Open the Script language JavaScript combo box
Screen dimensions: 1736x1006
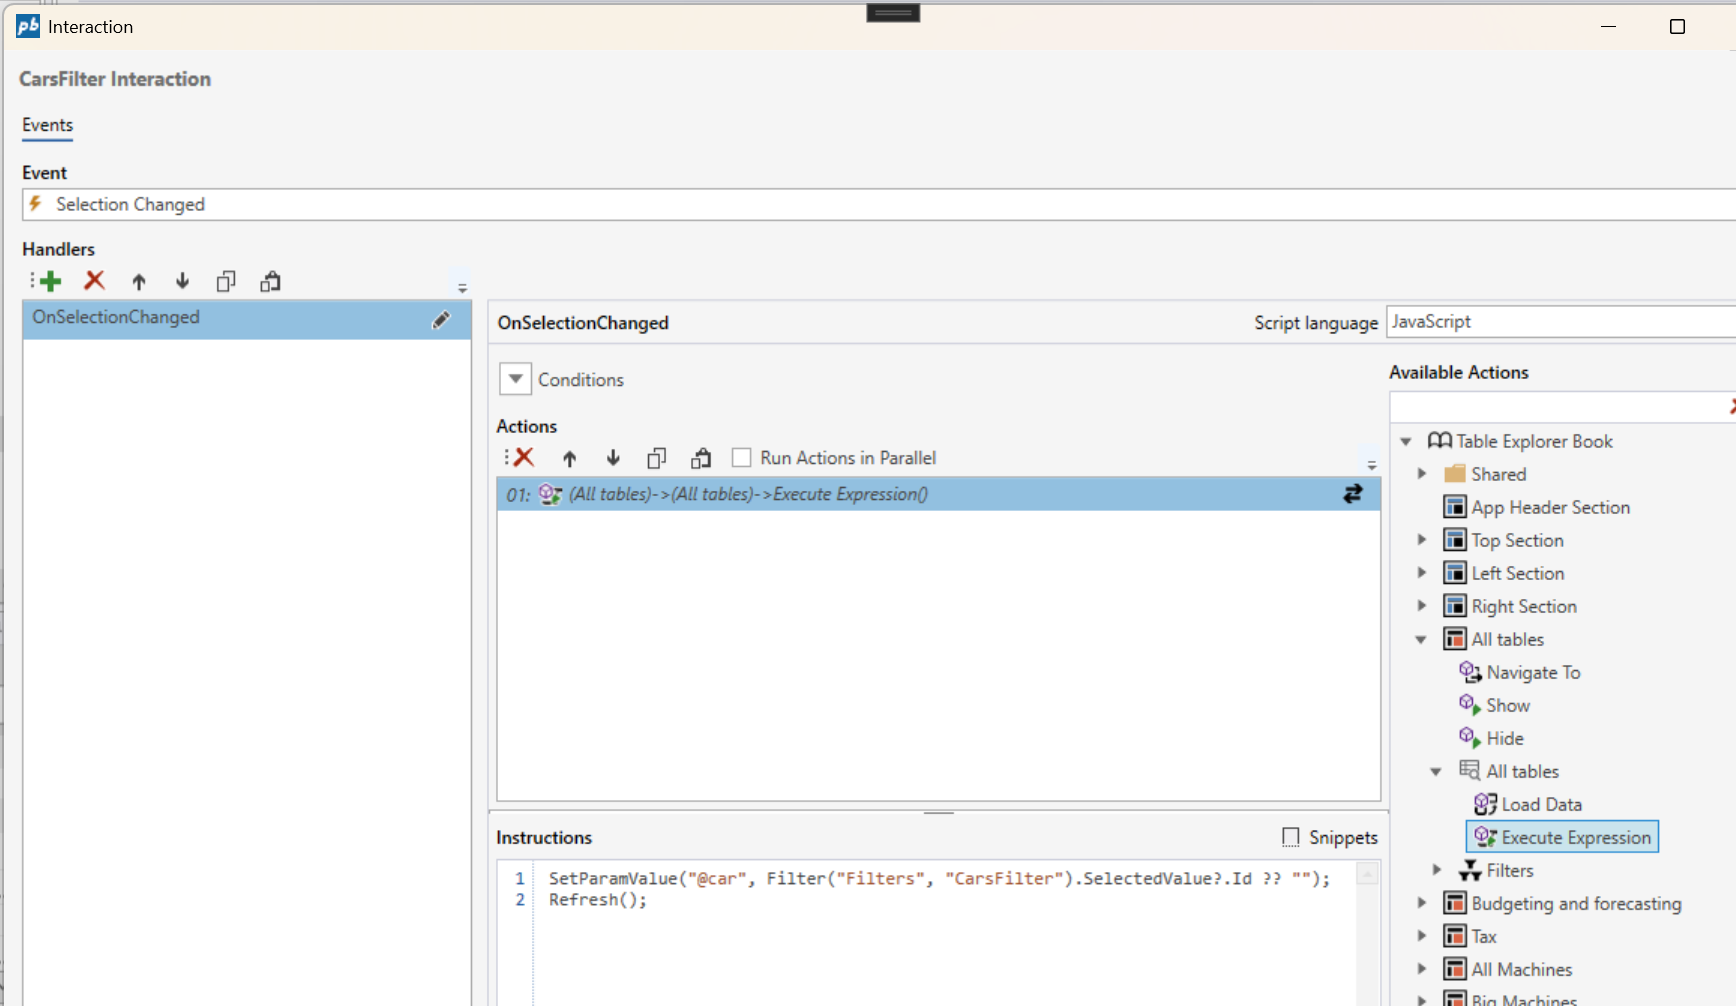[x=1560, y=322]
